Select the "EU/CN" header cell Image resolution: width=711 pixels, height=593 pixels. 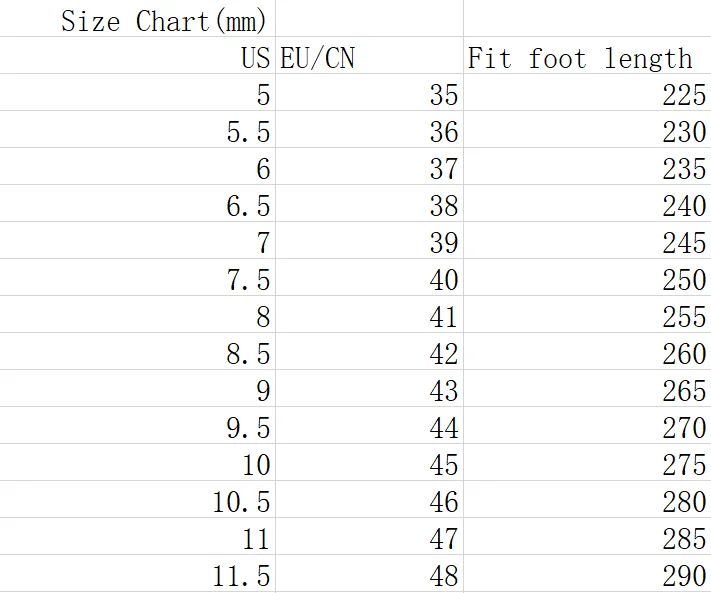(317, 58)
